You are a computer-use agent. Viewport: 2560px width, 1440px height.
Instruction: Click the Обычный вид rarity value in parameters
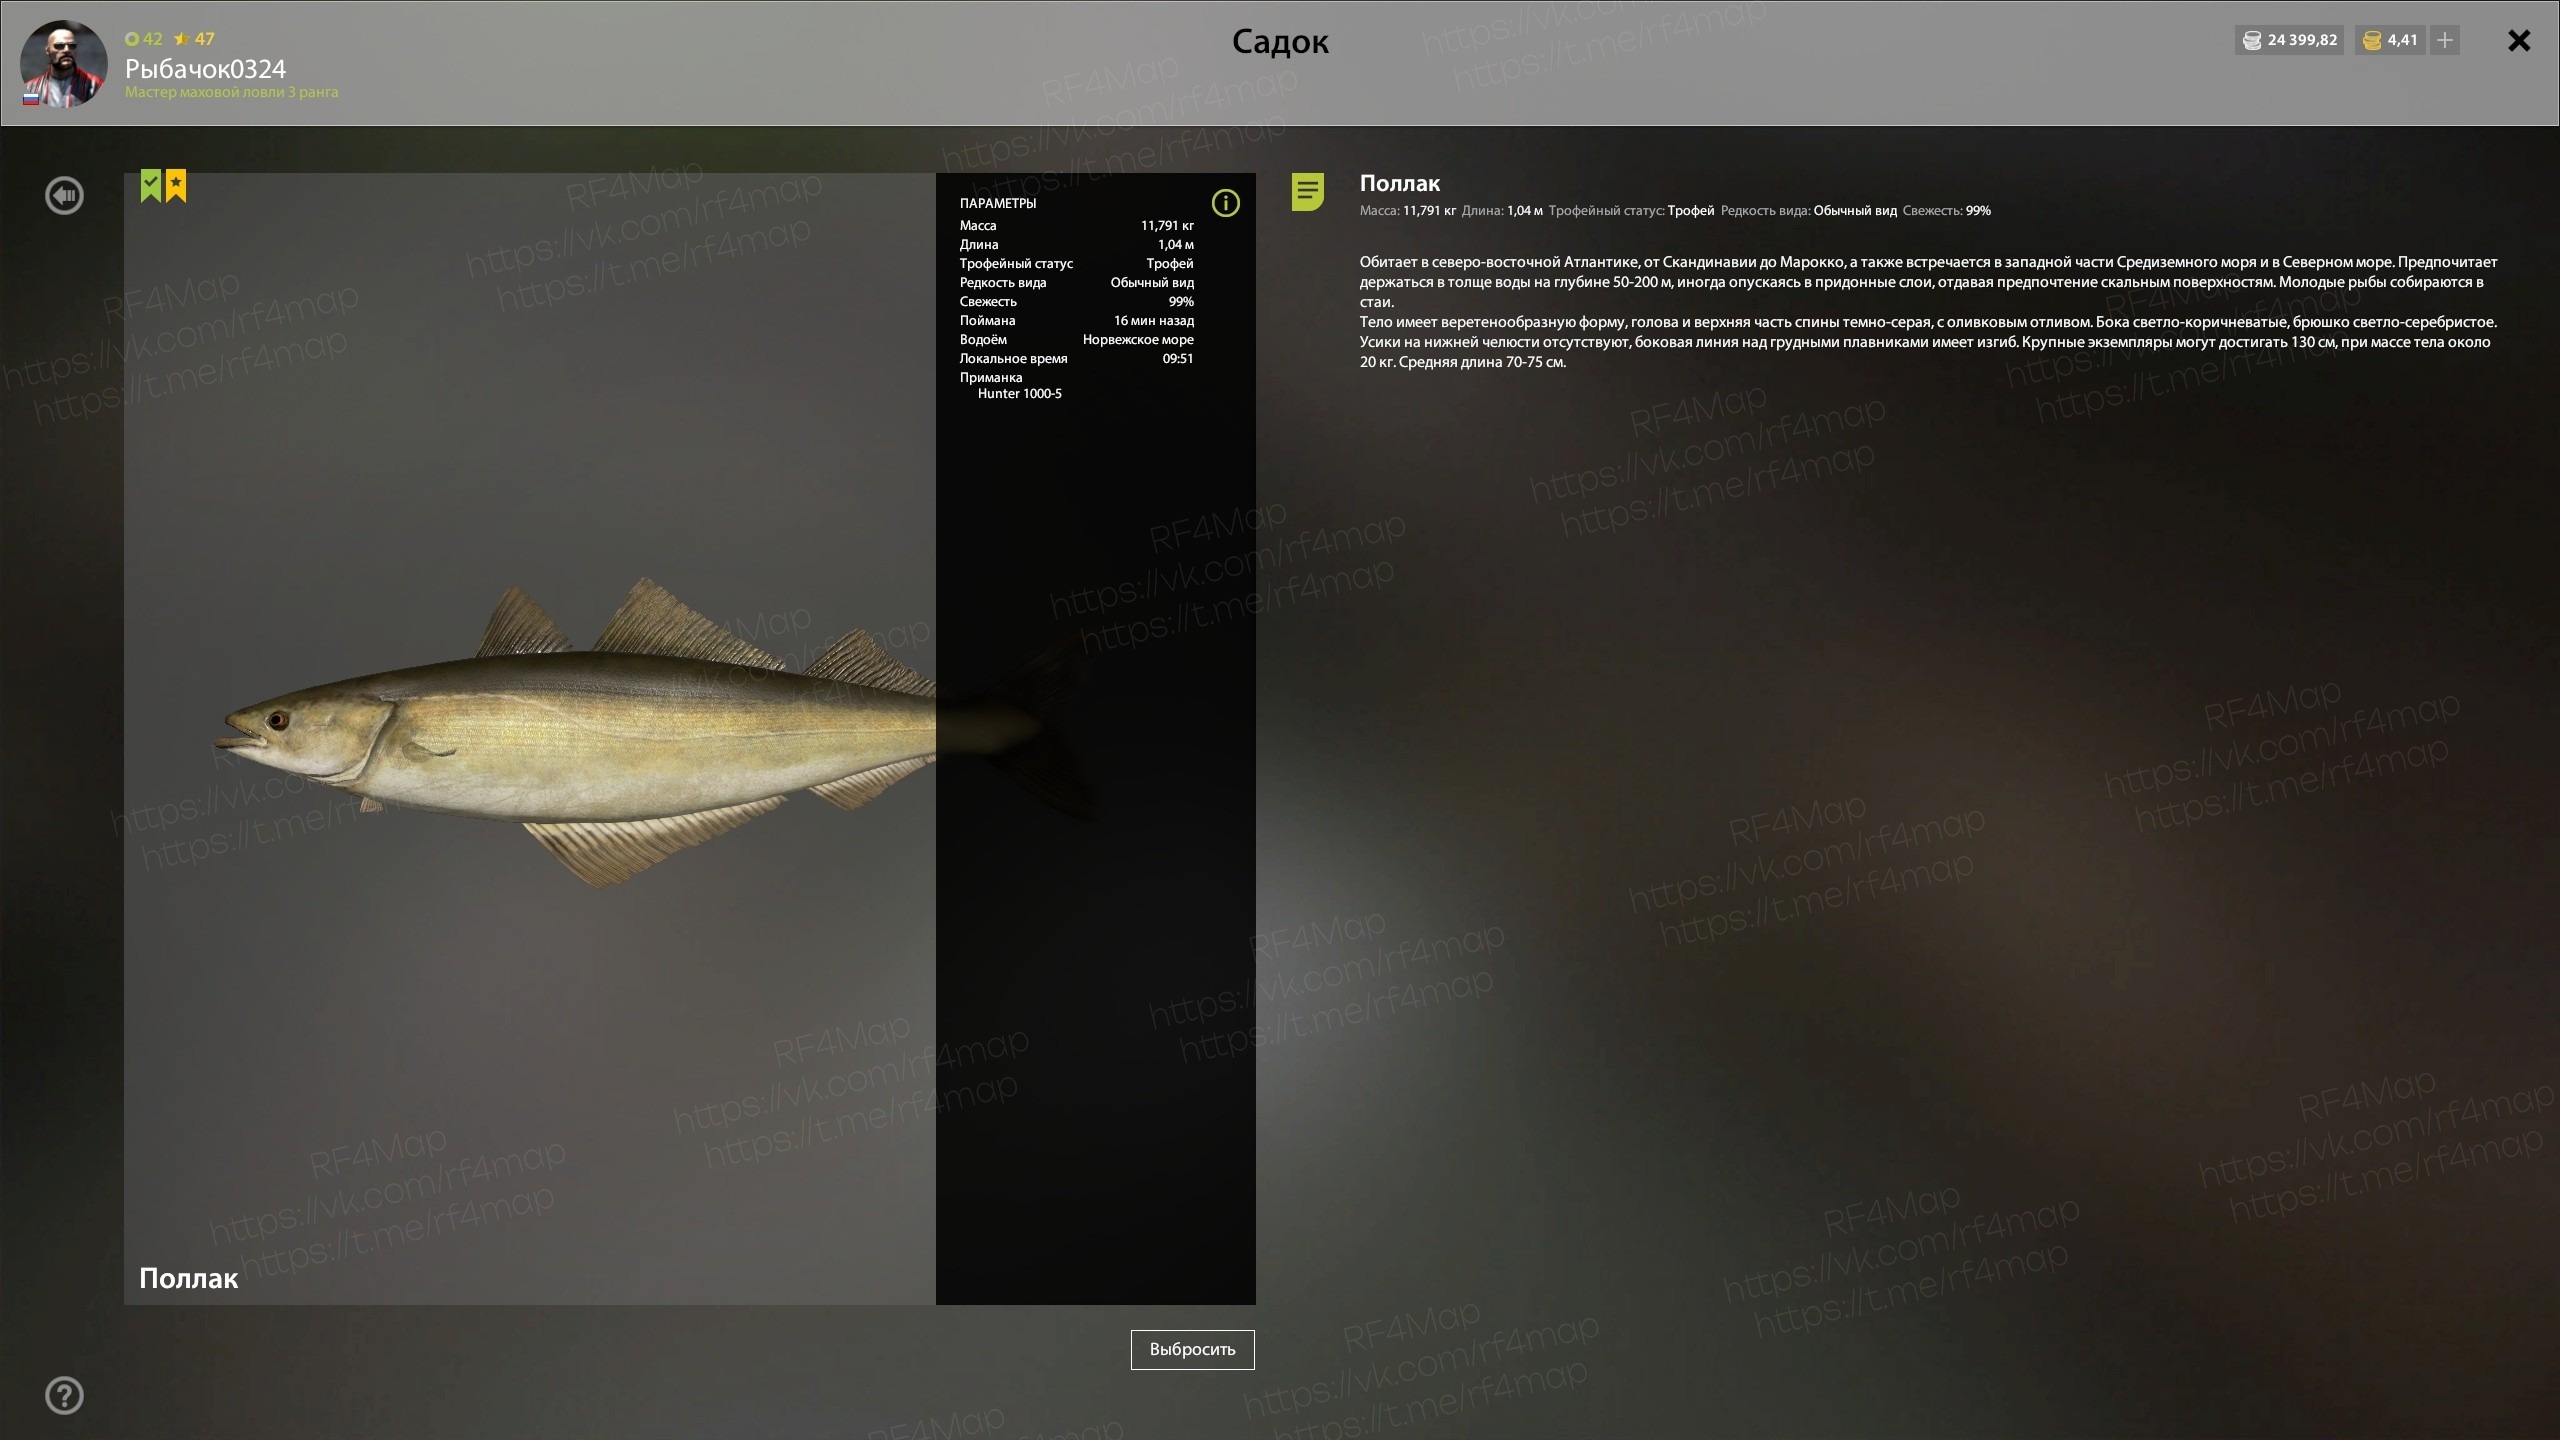[1152, 283]
